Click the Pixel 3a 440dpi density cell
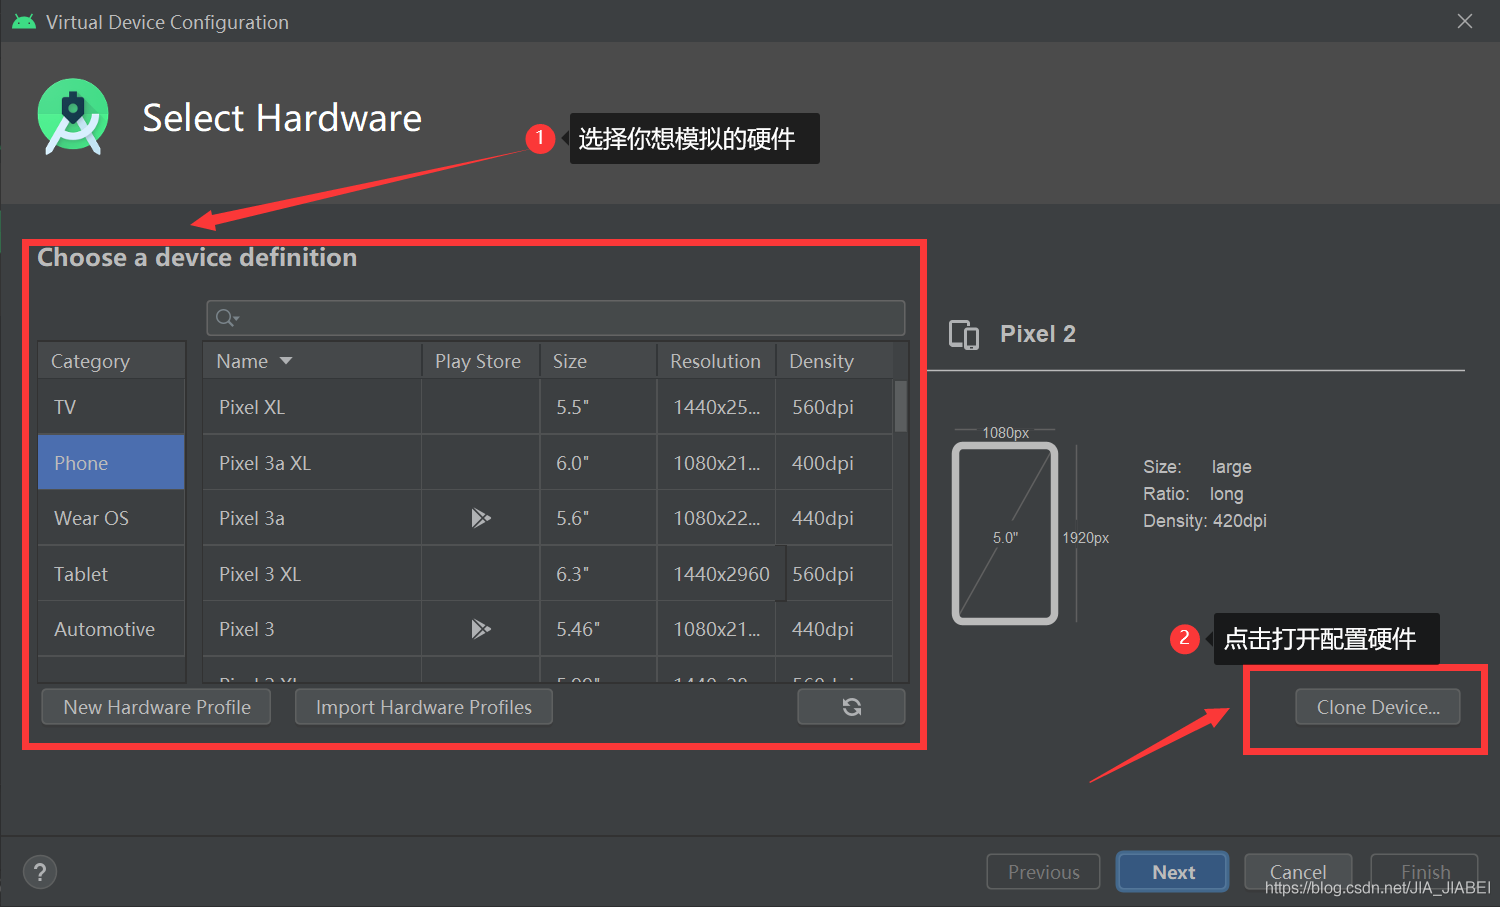Image resolution: width=1500 pixels, height=907 pixels. pos(834,518)
